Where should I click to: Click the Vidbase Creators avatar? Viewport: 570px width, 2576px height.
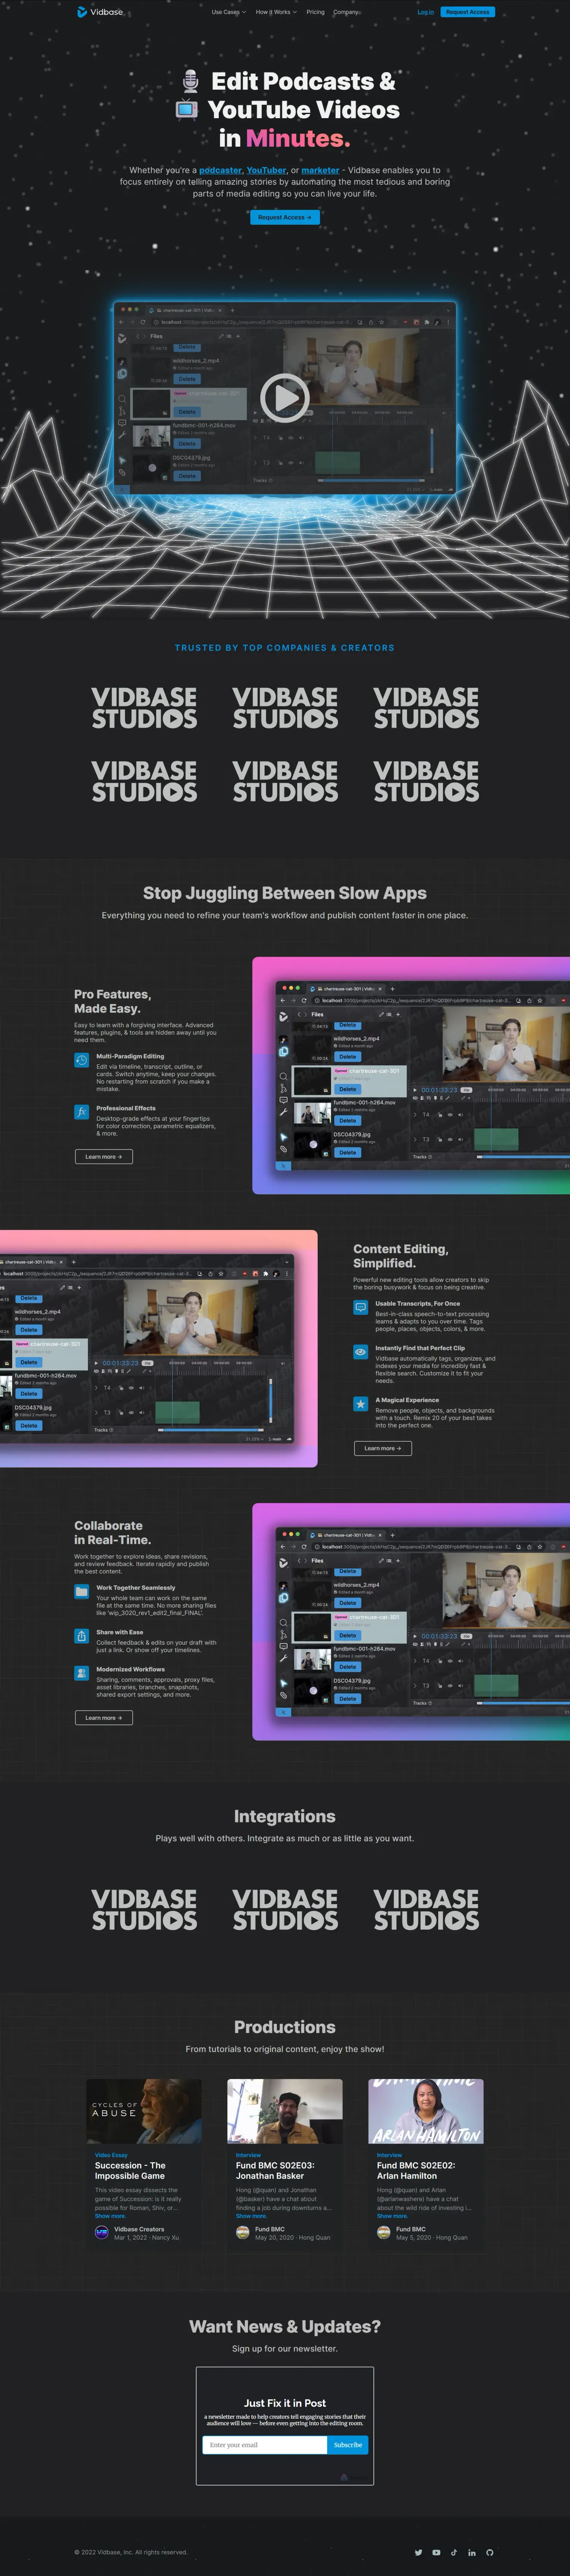(101, 2233)
